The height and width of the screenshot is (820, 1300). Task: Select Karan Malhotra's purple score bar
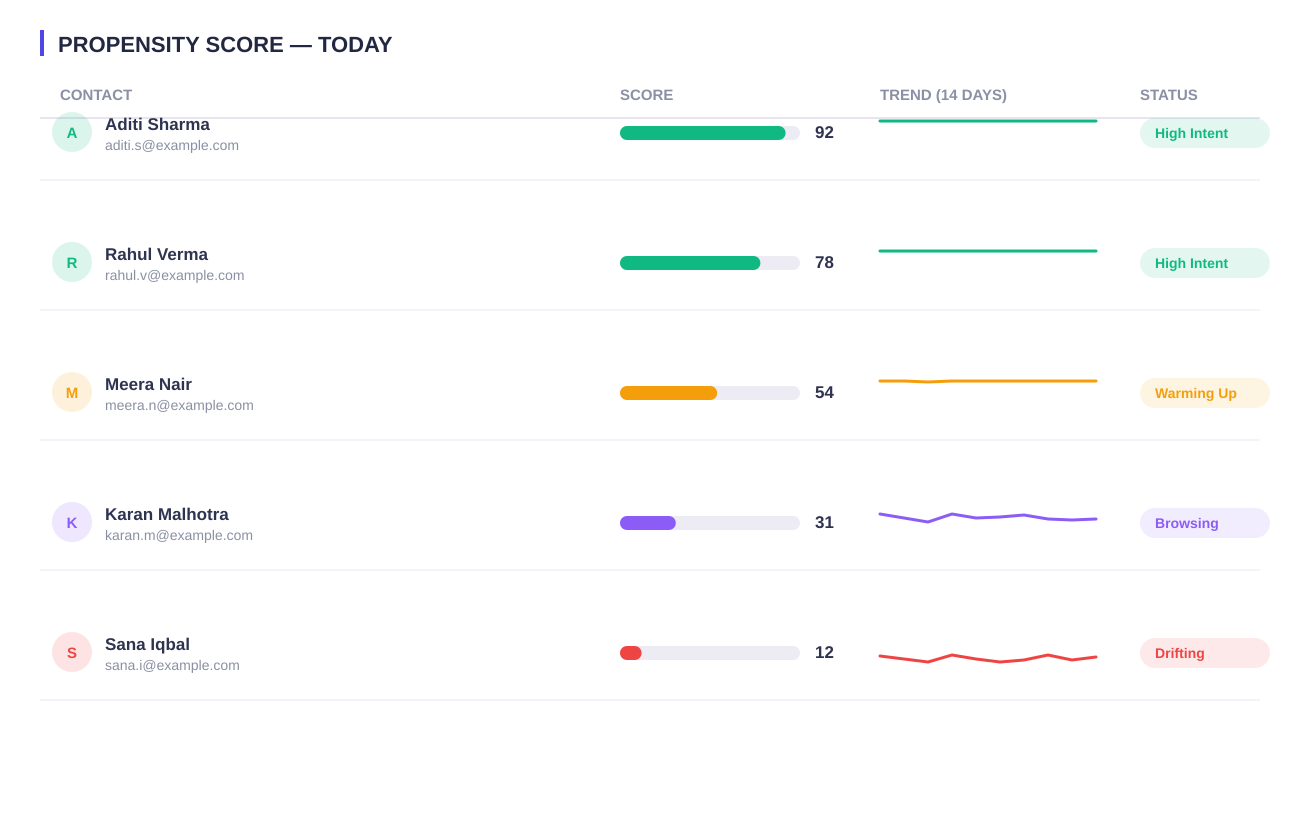point(710,523)
